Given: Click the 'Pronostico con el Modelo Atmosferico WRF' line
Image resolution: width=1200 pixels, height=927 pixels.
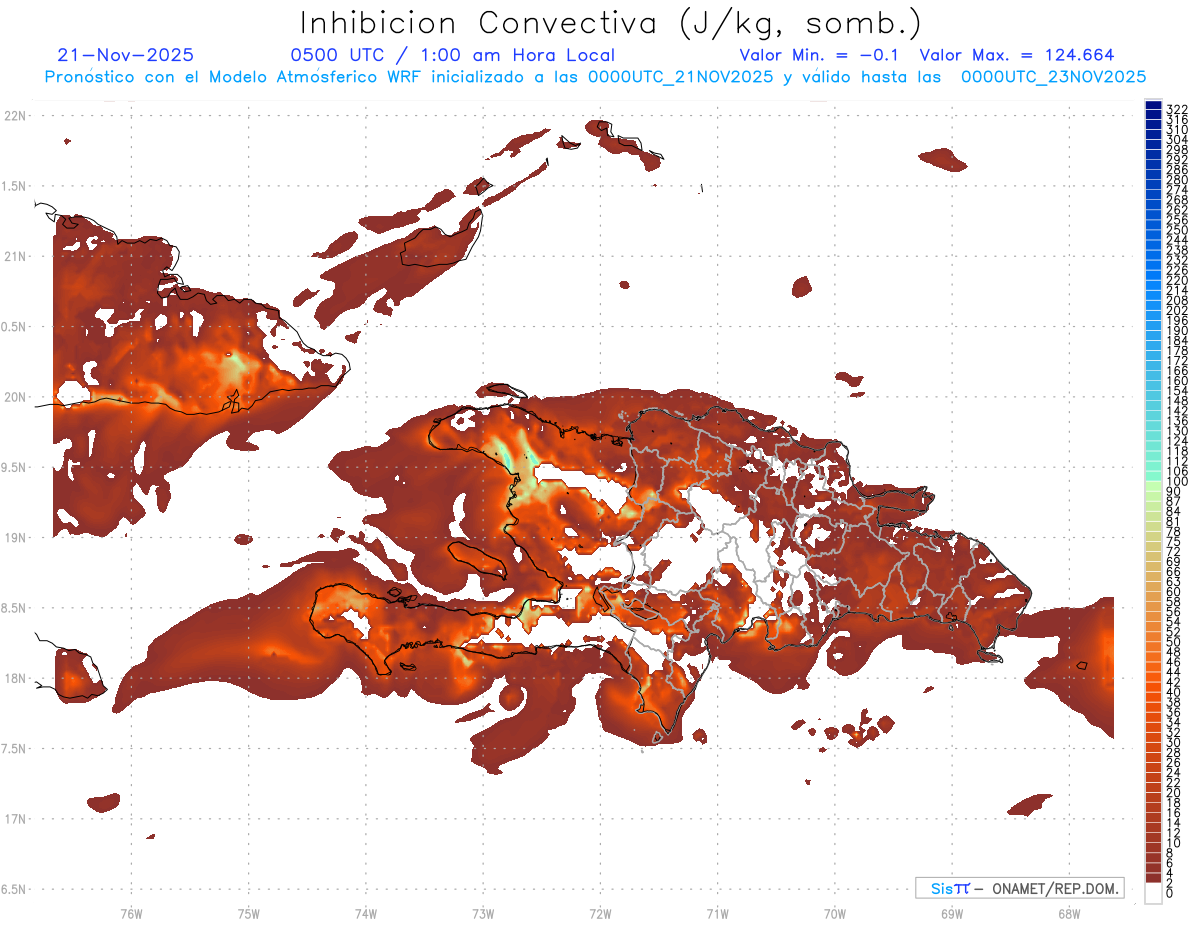Looking at the screenshot, I should [x=595, y=77].
